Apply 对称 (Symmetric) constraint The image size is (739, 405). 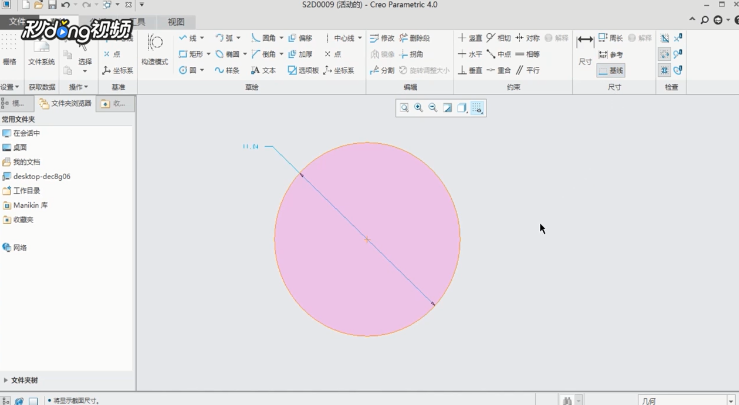coord(527,38)
